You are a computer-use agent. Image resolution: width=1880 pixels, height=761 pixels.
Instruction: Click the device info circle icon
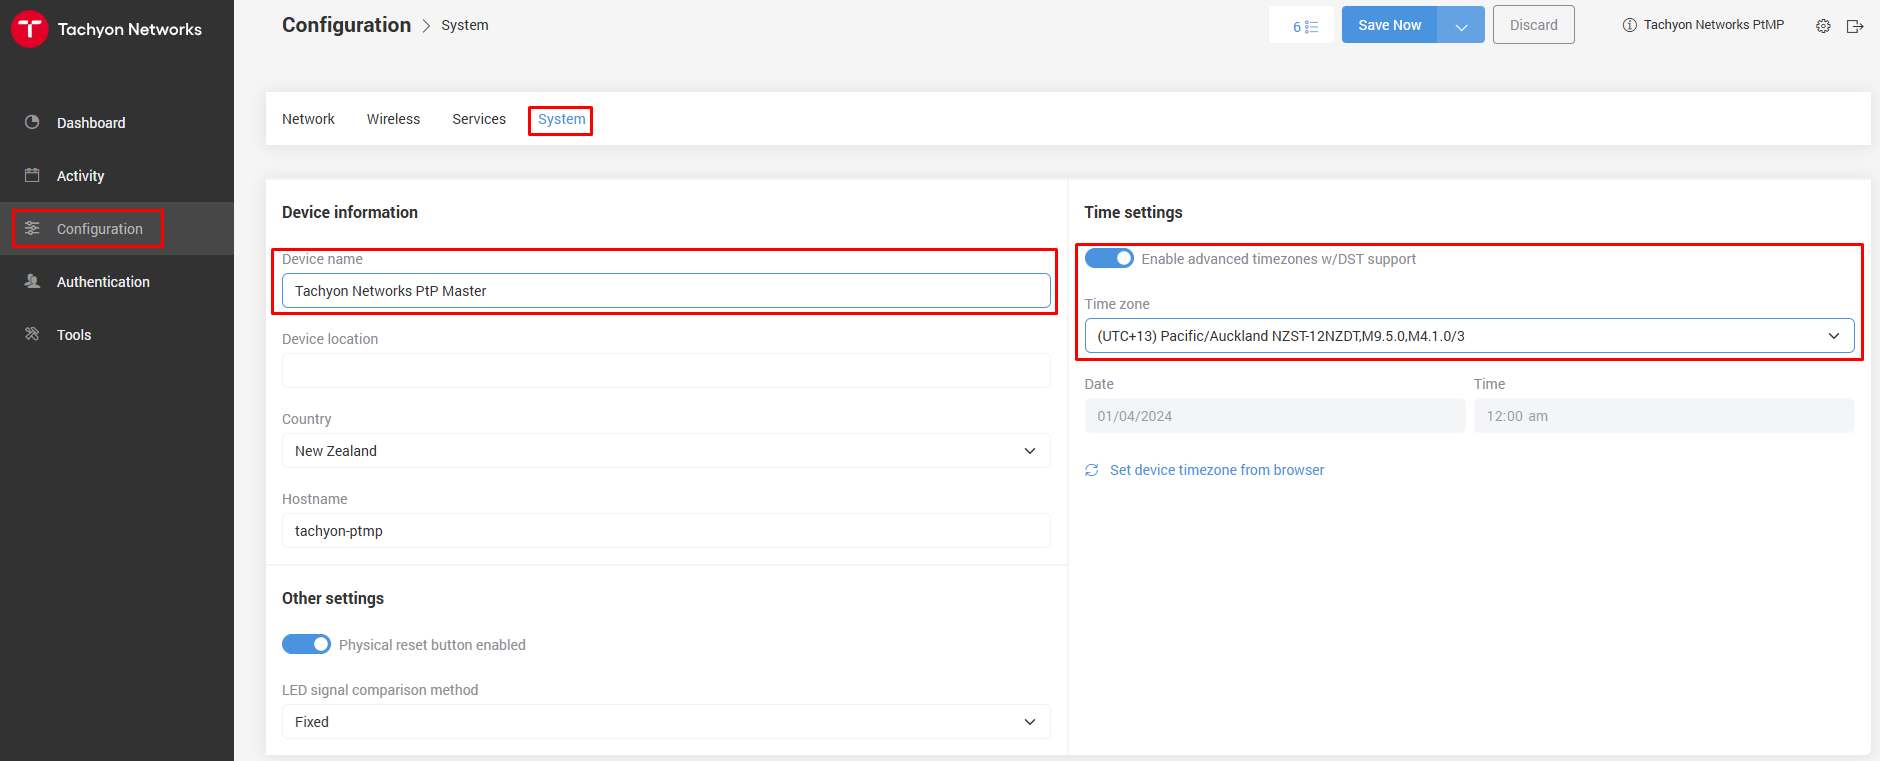coord(1629,25)
